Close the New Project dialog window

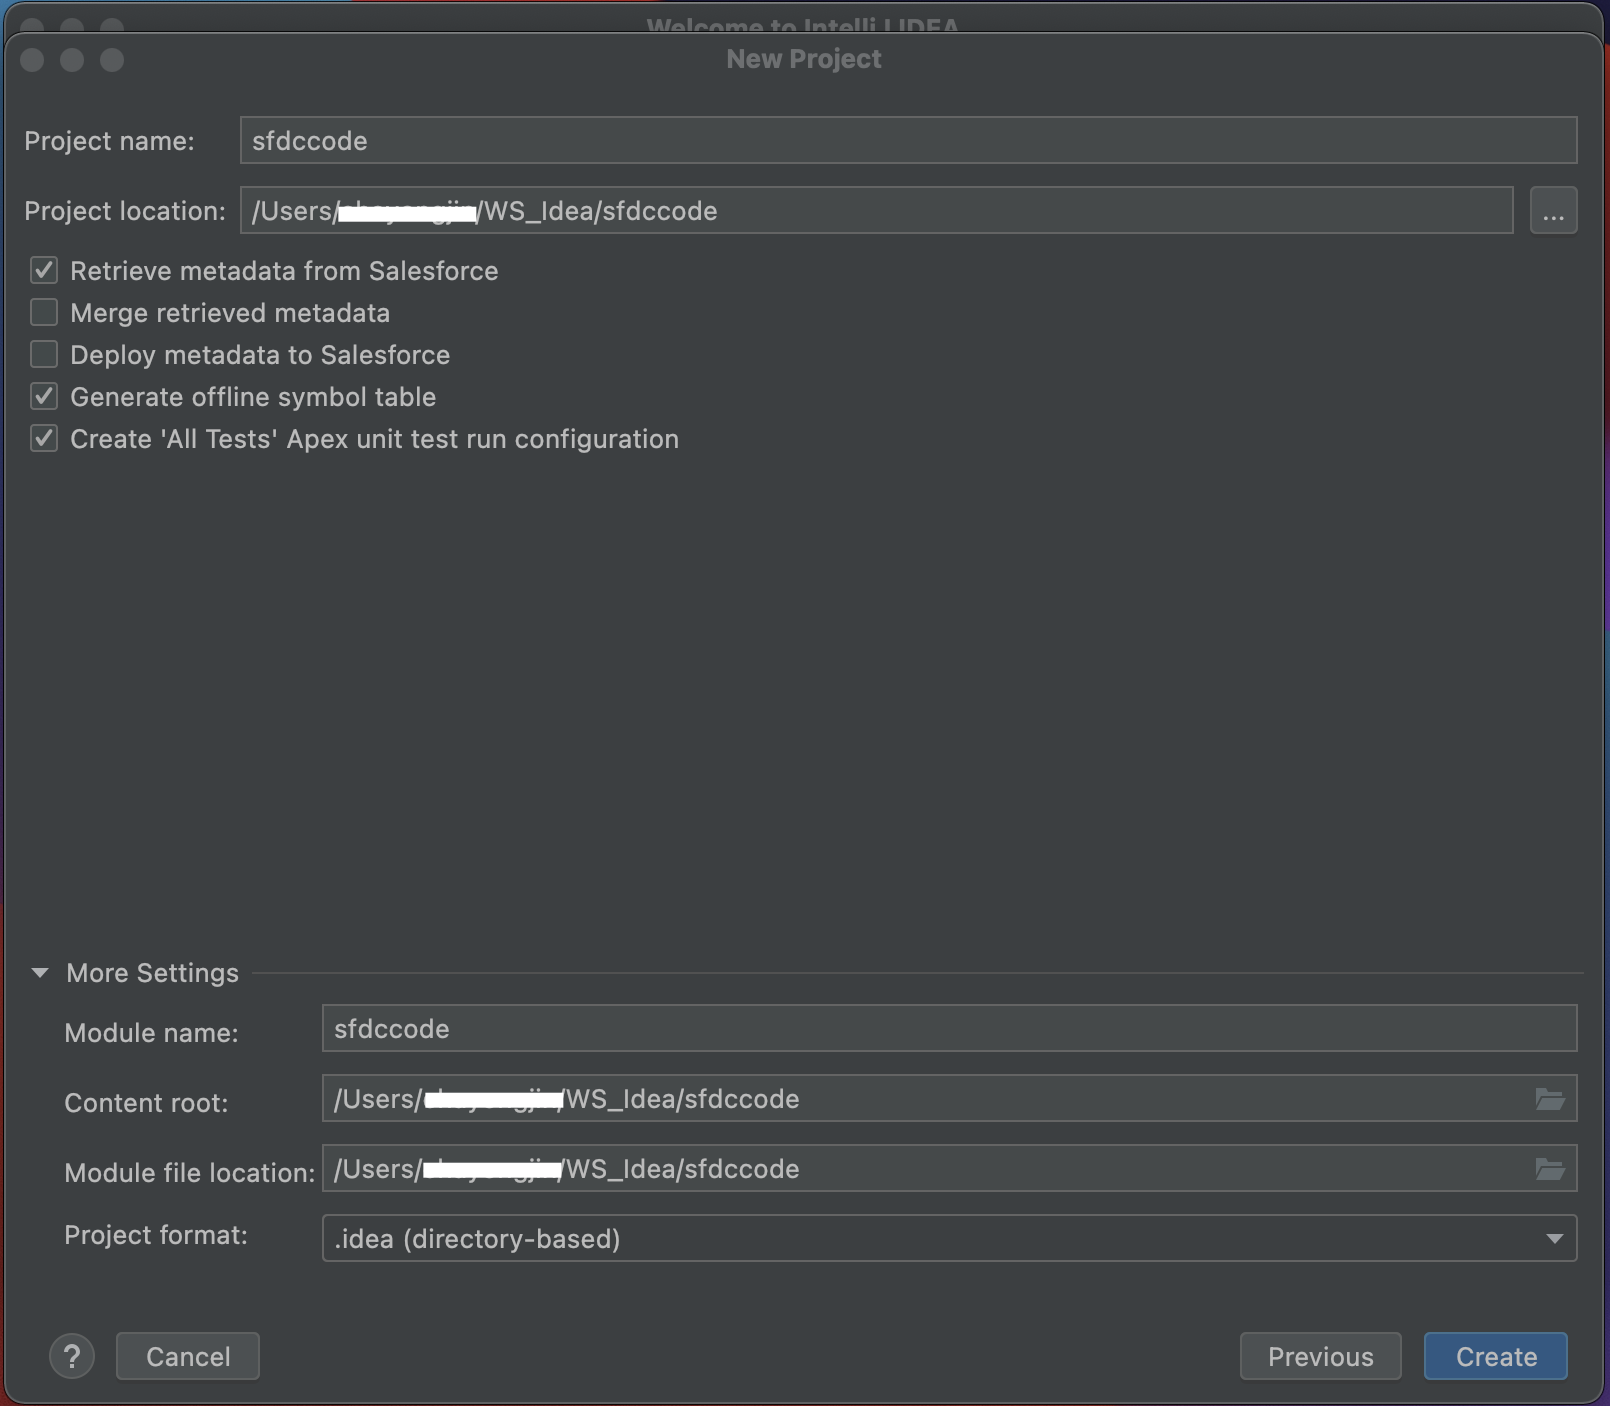tap(32, 60)
